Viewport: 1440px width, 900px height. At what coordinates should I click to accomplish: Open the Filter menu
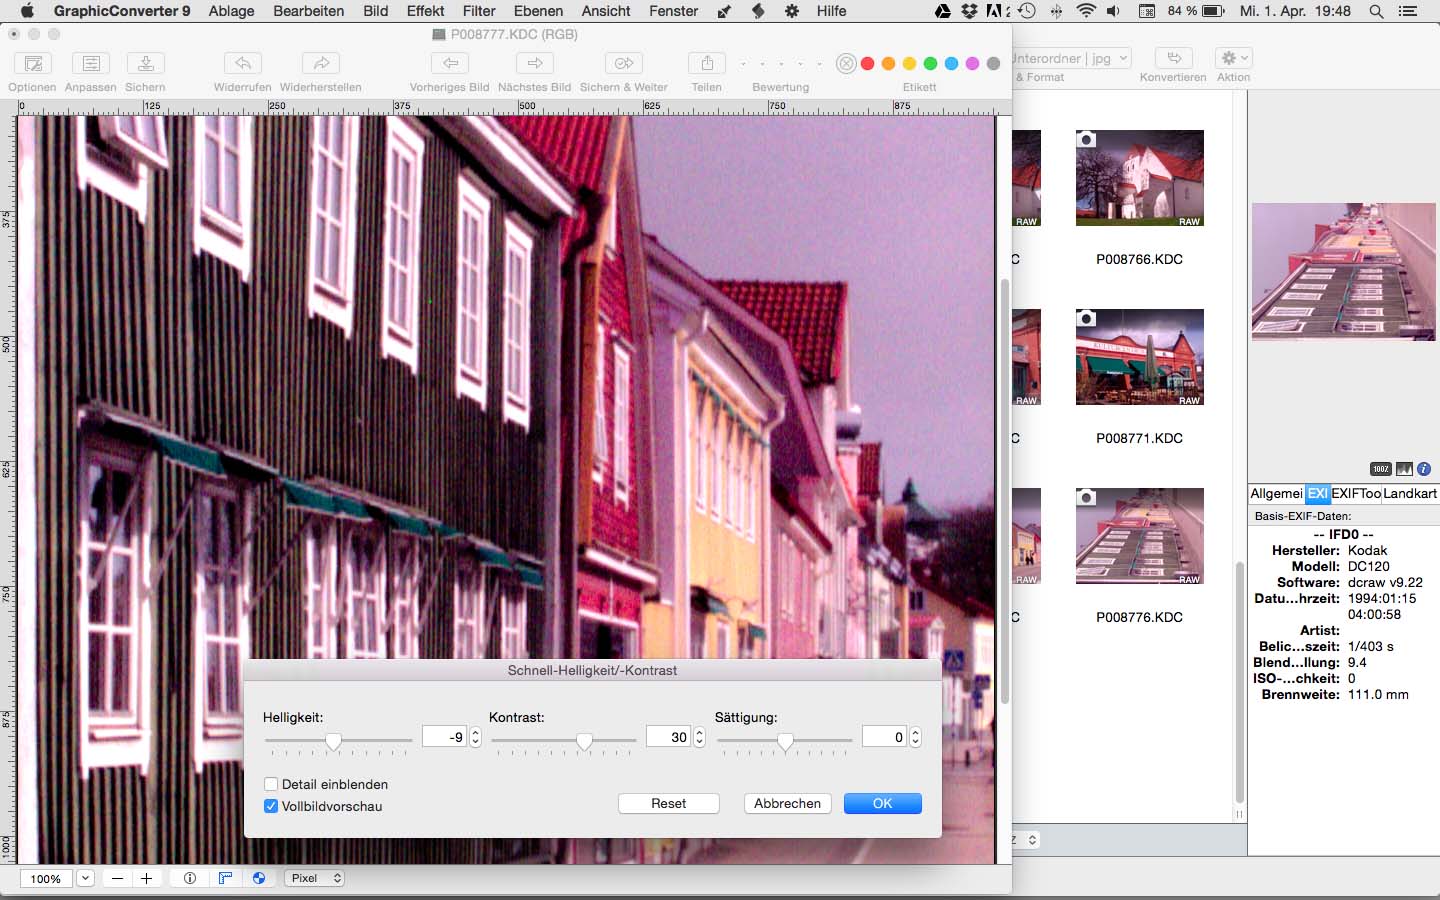pos(479,11)
